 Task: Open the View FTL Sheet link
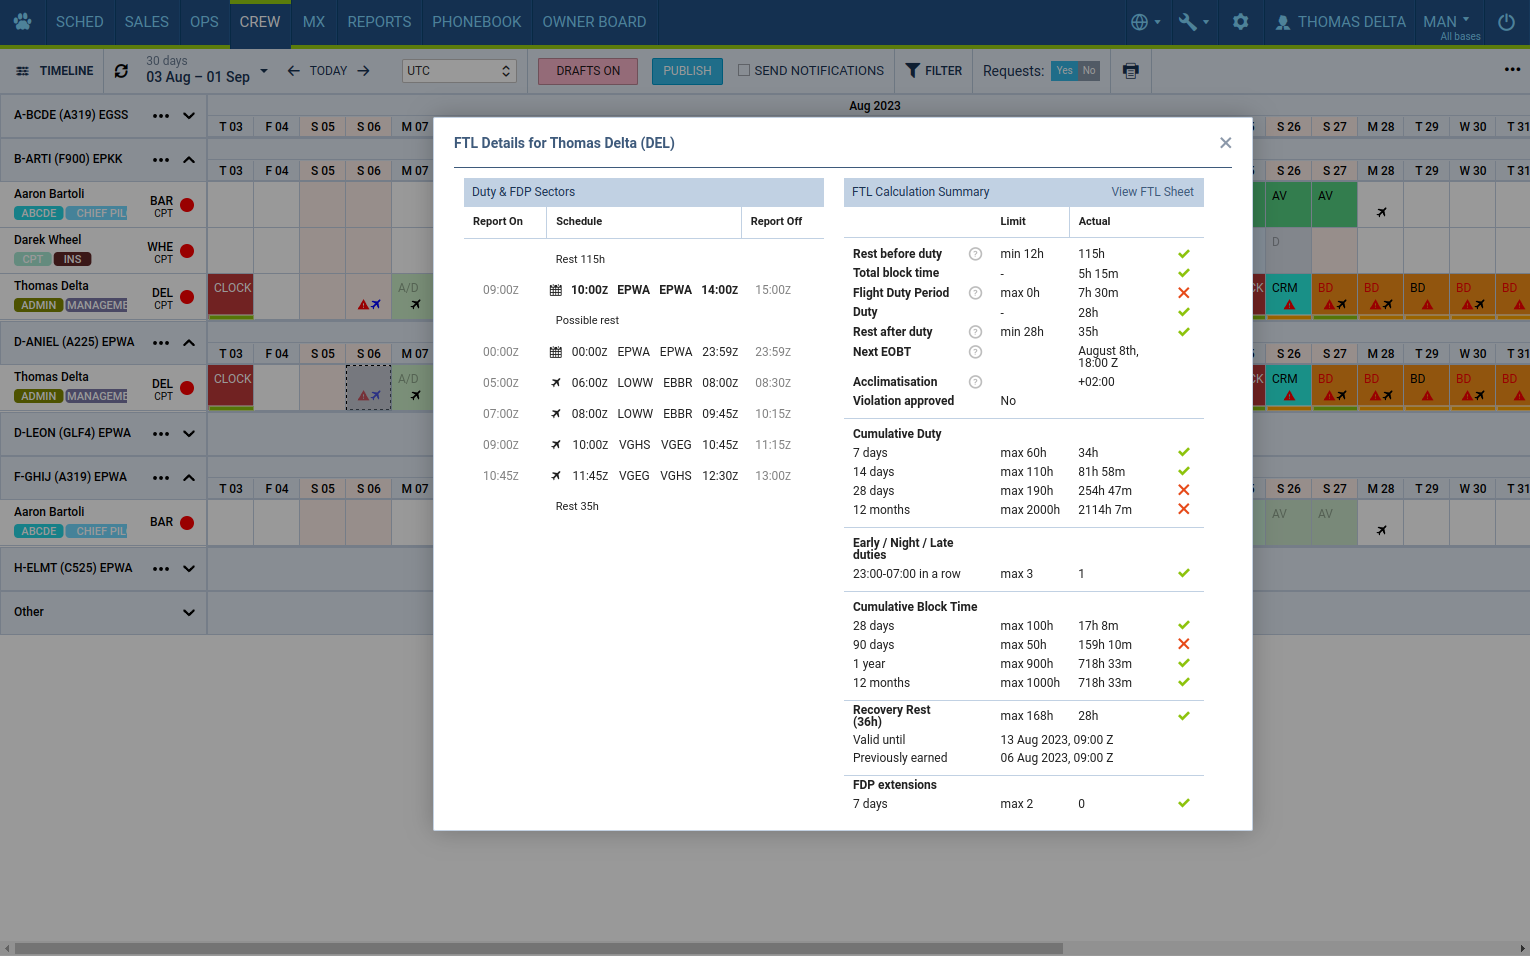[x=1152, y=192]
